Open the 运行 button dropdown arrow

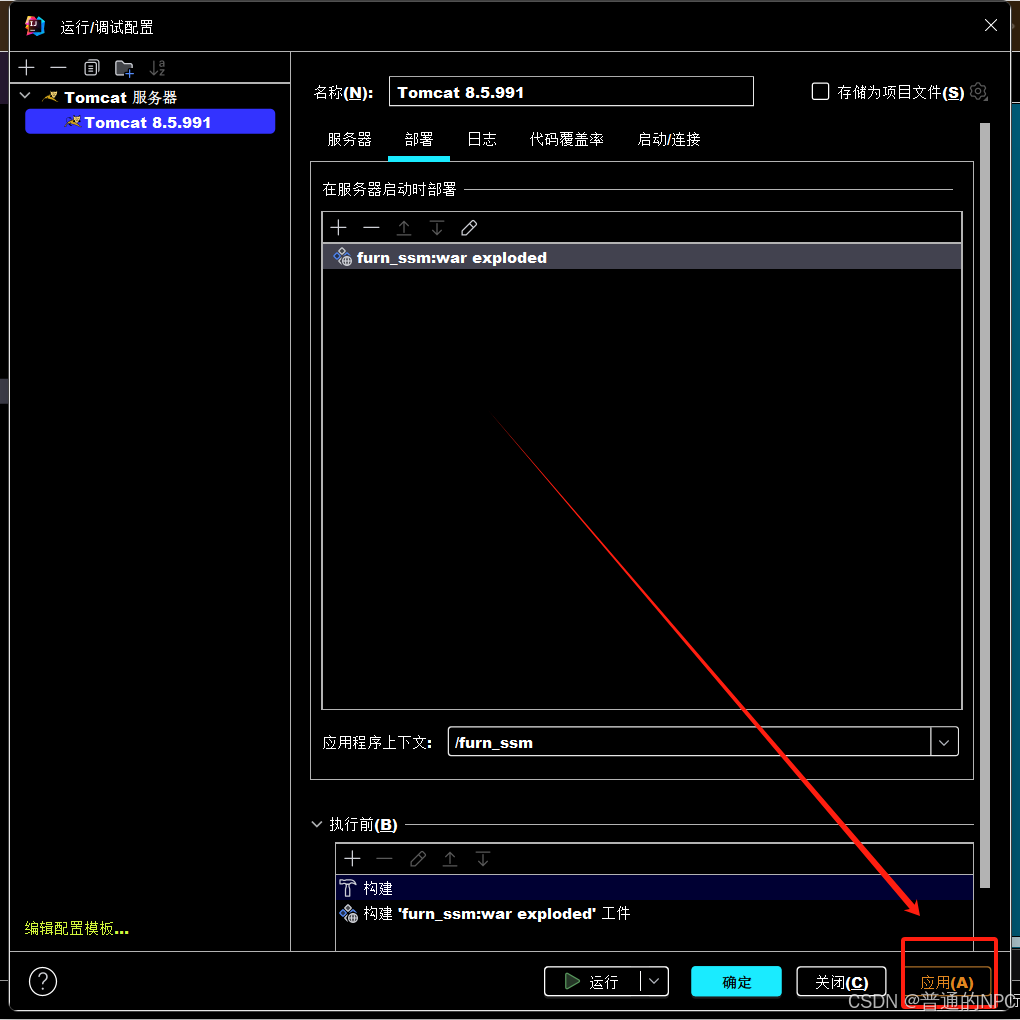(x=654, y=981)
